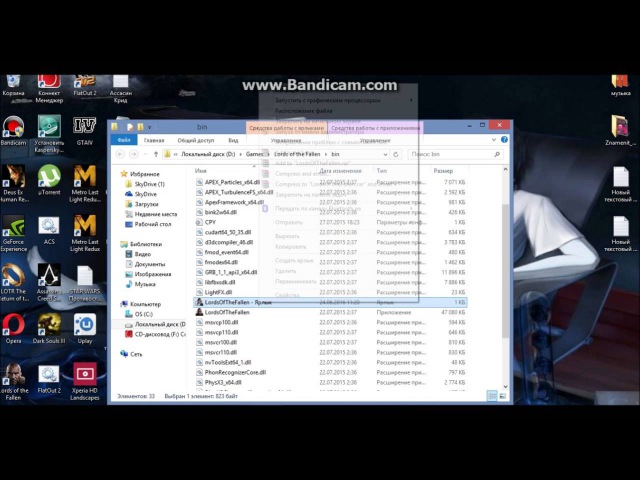
Task: Open the Общий доступ ribbon tab
Action: point(196,140)
